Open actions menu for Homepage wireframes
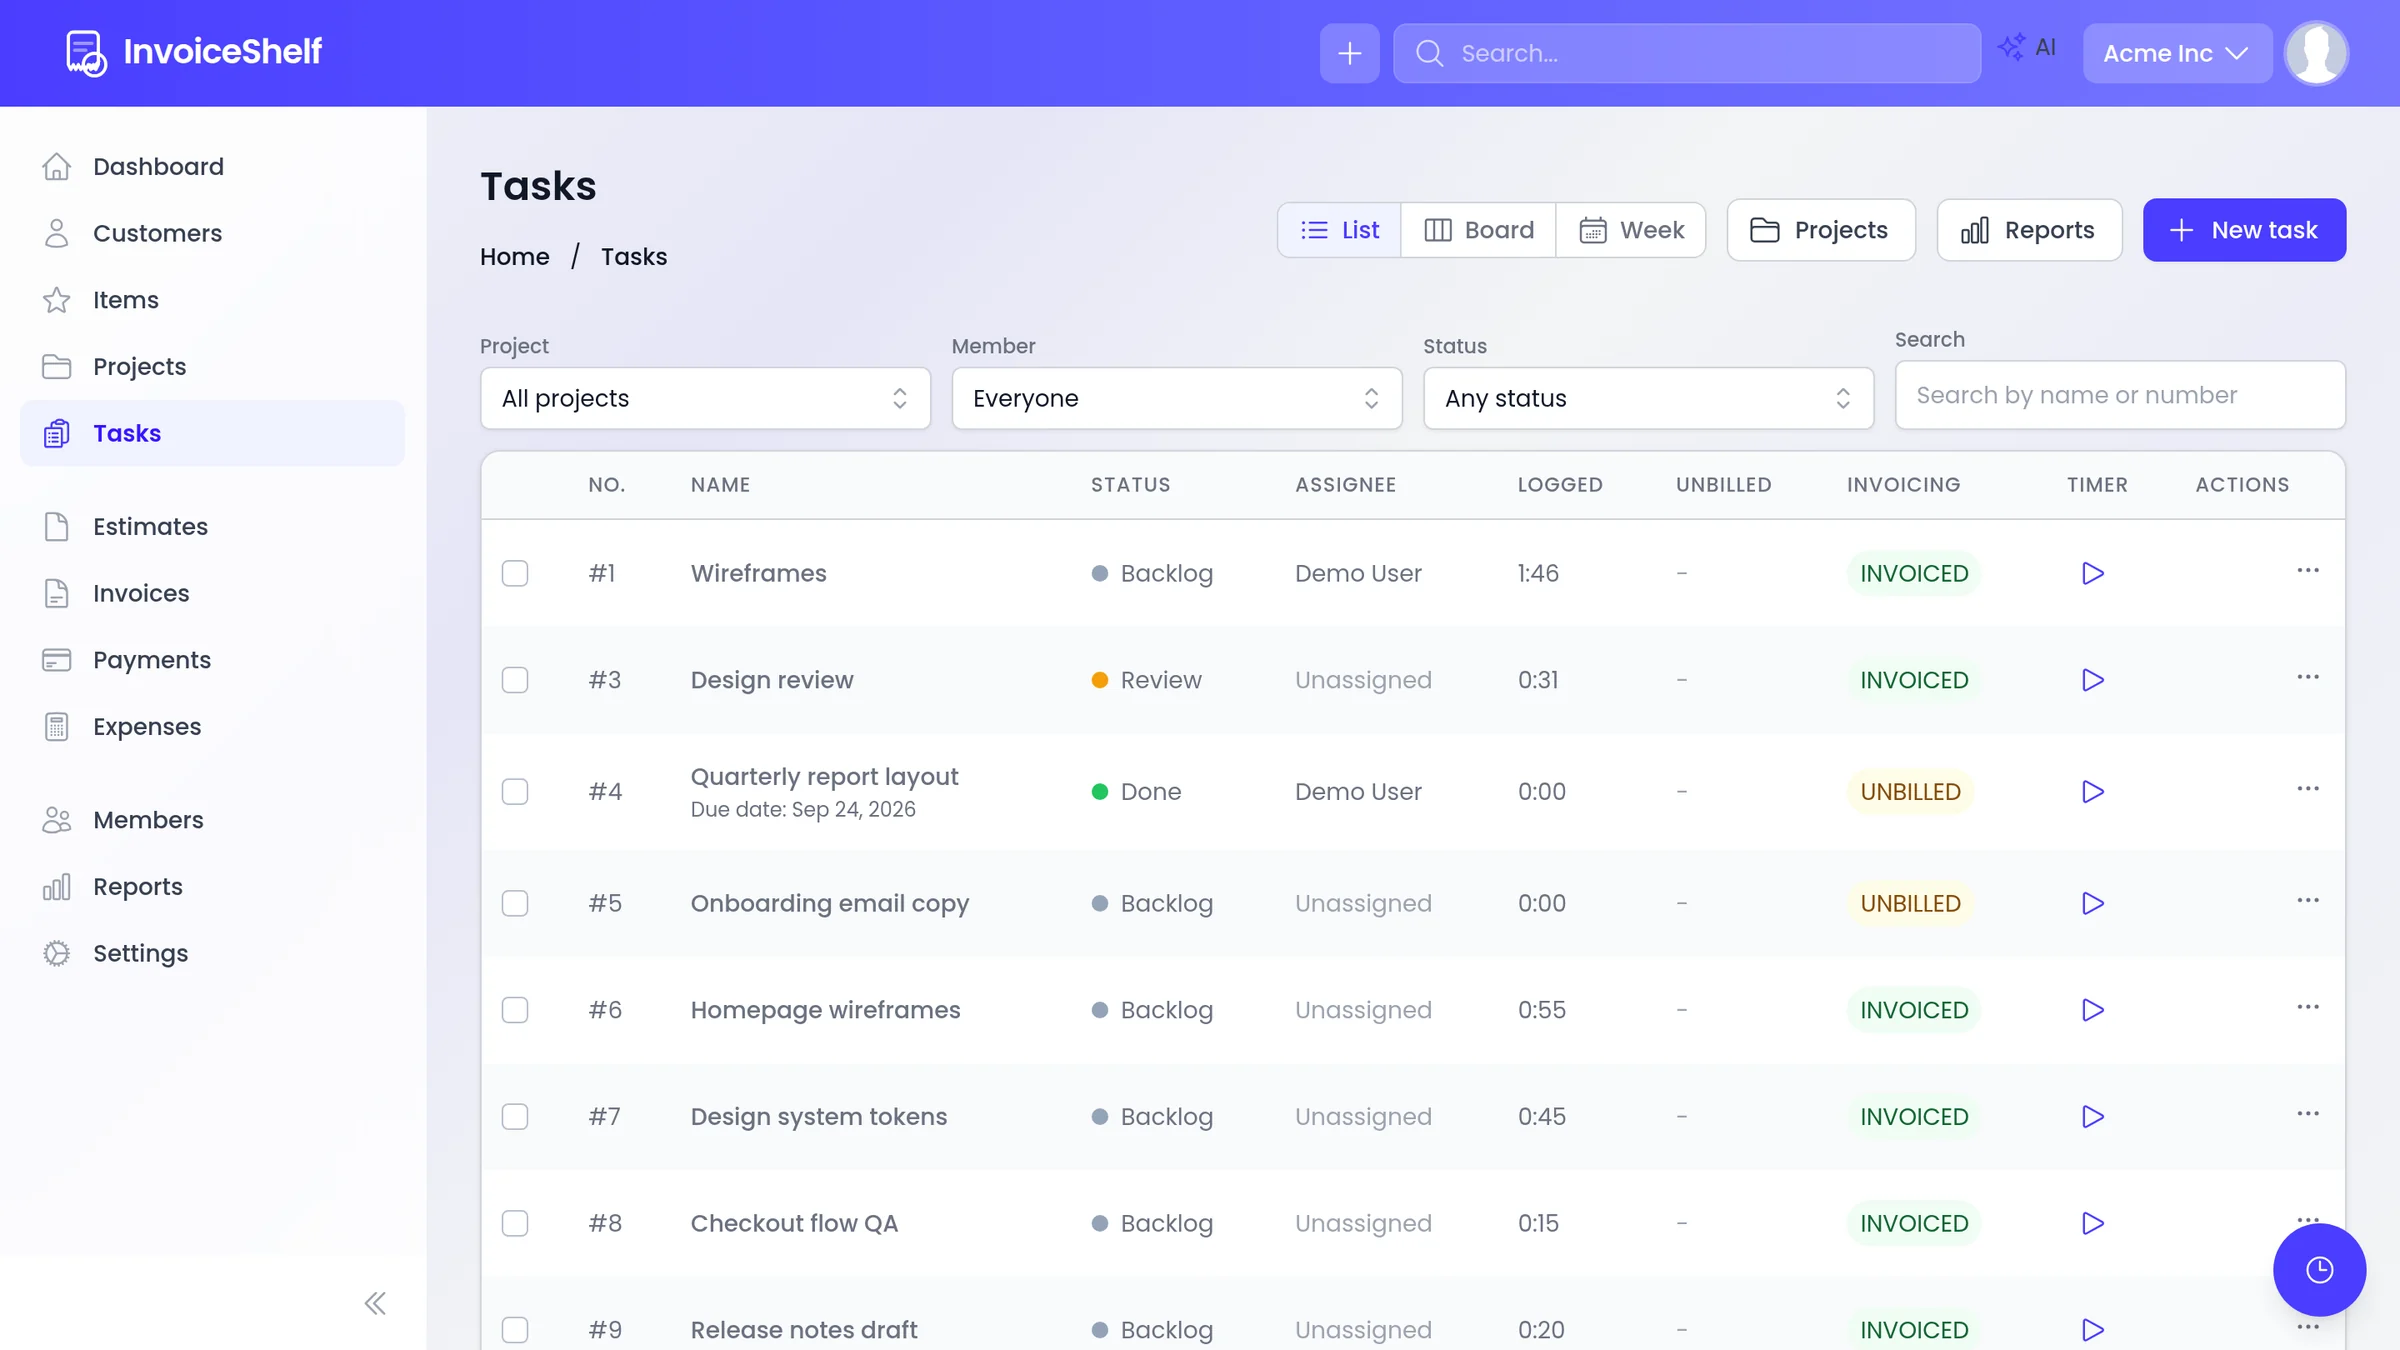Screen dimensions: 2400x1350 pyautogui.click(x=2308, y=1007)
